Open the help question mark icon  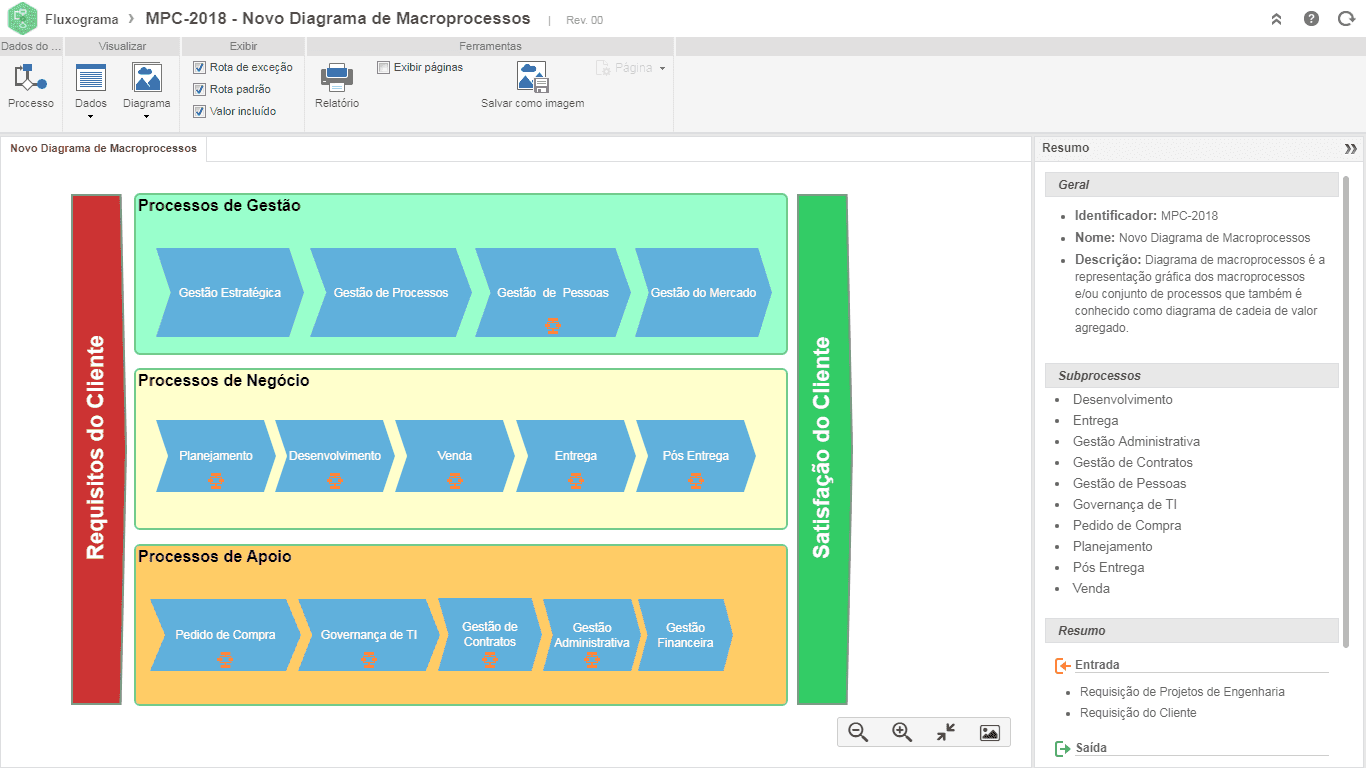click(x=1311, y=19)
